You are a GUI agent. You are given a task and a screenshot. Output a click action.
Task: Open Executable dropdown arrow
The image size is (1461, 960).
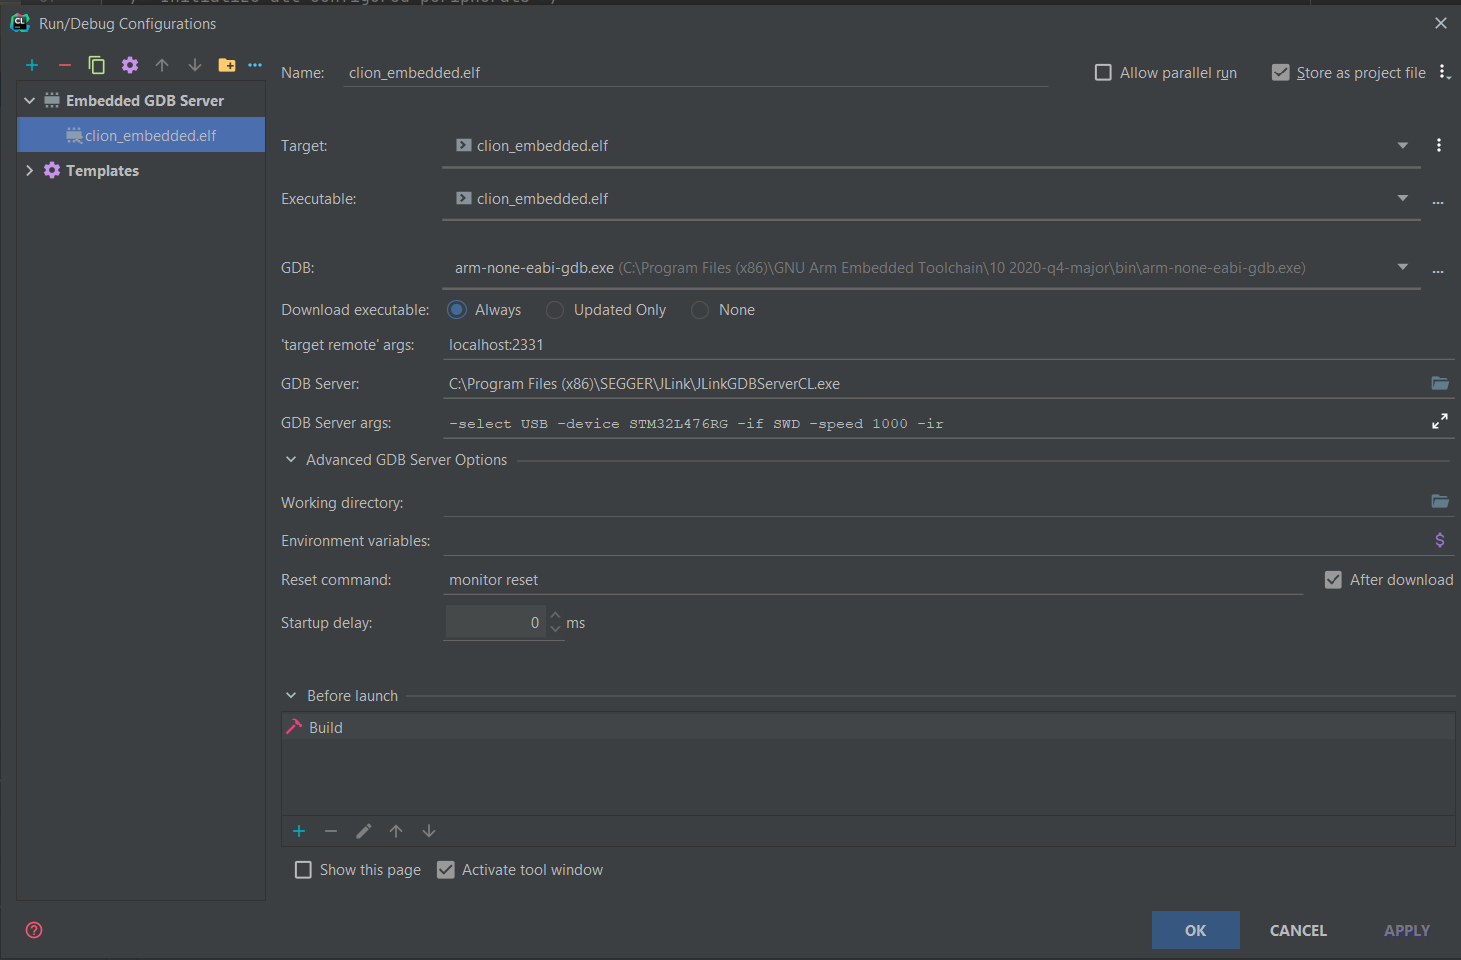click(1403, 199)
